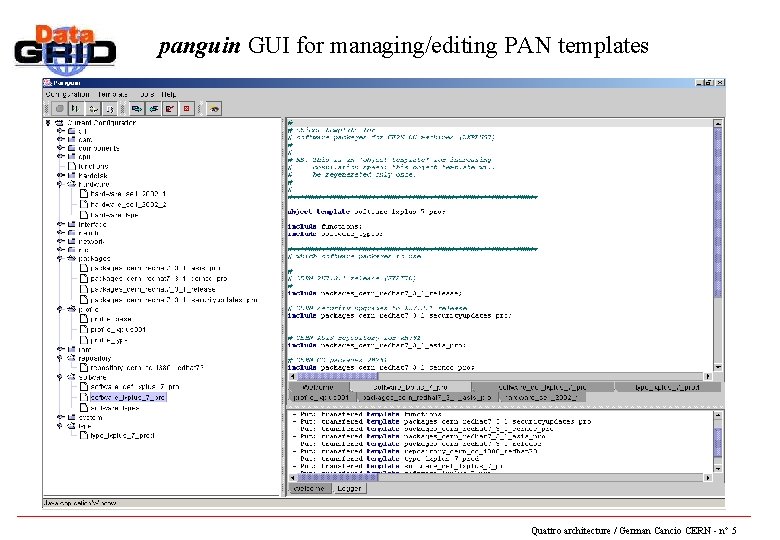Select highlighted software_lxplus_7_pro tree item
The image size is (780, 540).
[128, 397]
